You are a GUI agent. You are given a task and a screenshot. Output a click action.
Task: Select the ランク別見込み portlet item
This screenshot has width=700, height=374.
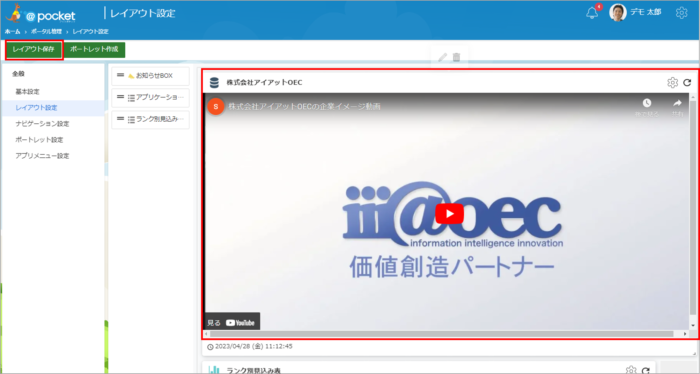[x=150, y=120]
